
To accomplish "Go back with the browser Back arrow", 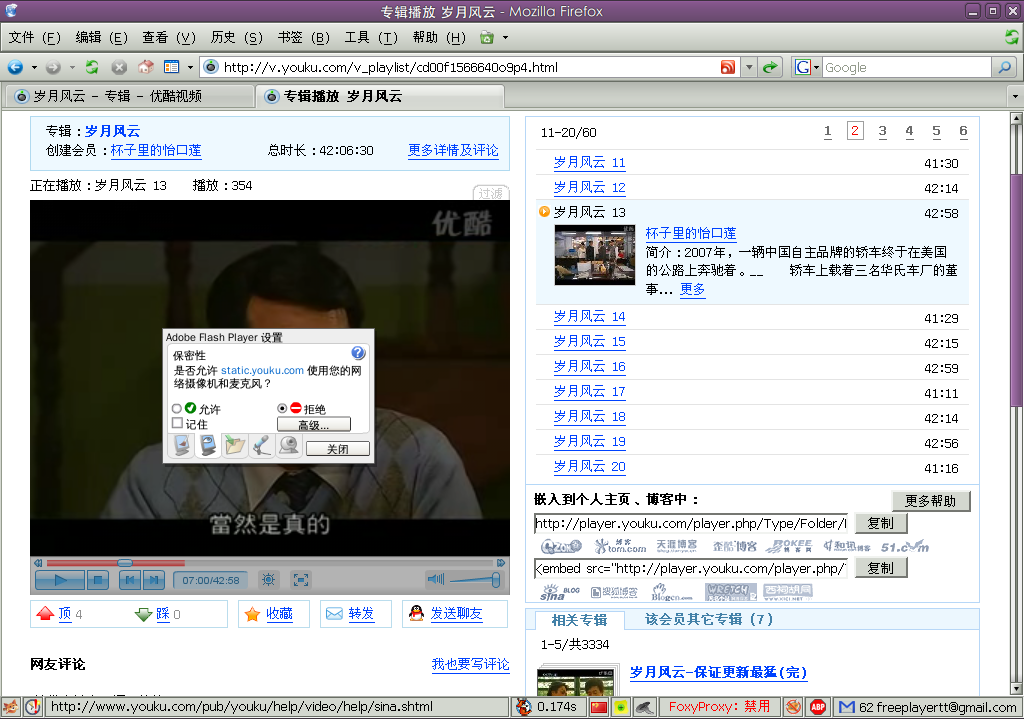I will [15, 67].
